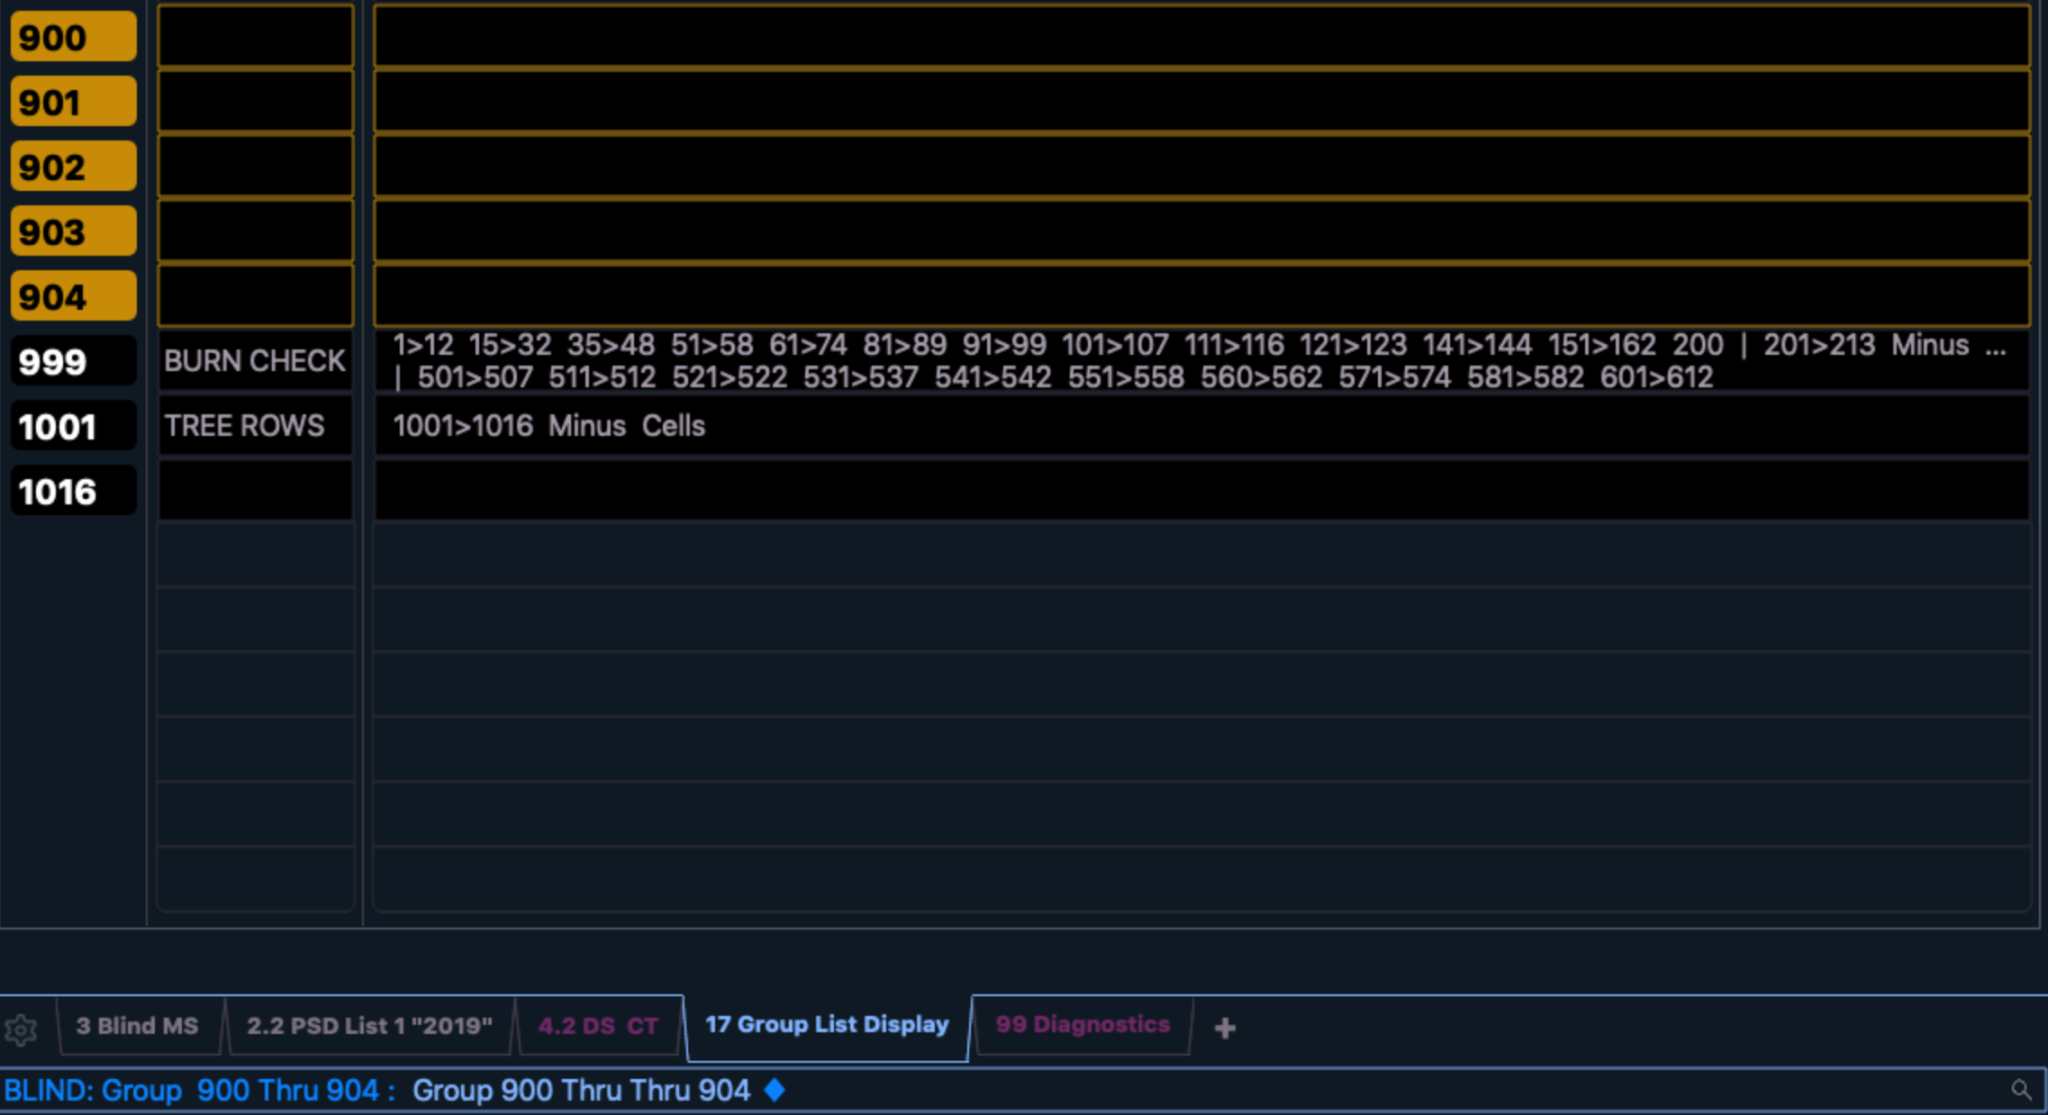Click the BURN CHECK label cell
The width and height of the screenshot is (2048, 1115).
(255, 361)
